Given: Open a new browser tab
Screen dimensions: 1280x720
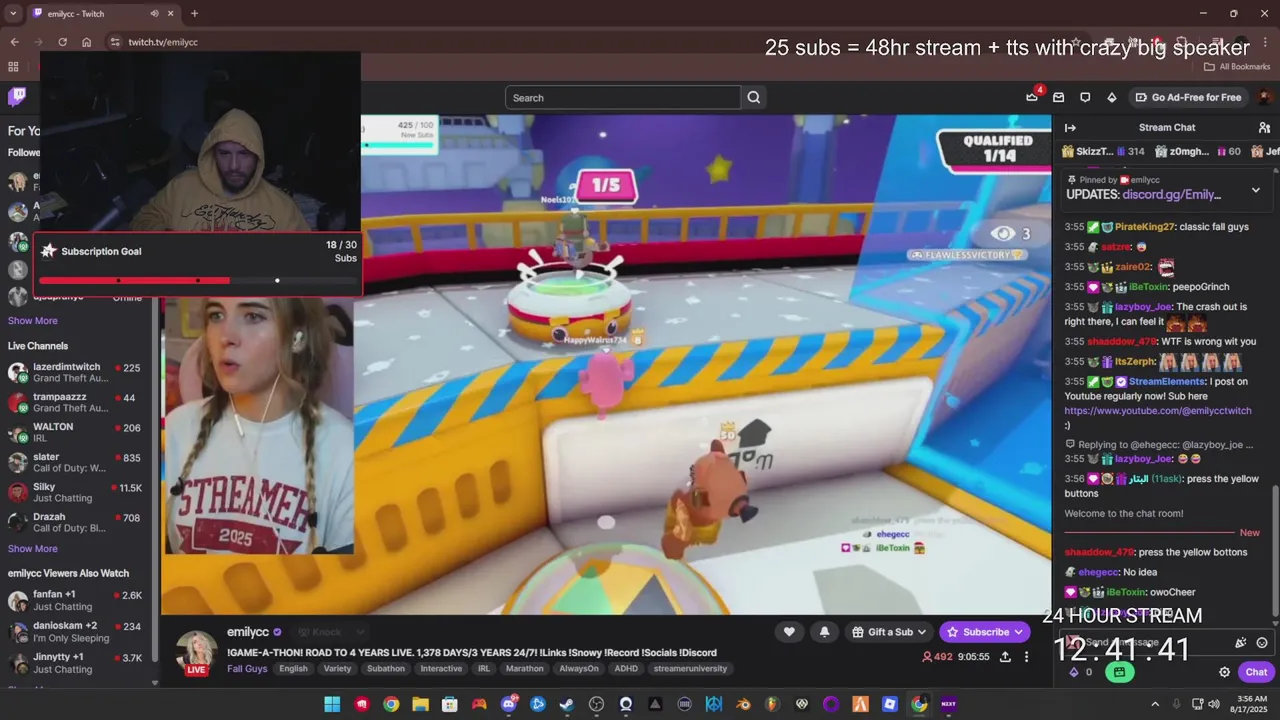Looking at the screenshot, I should pyautogui.click(x=194, y=14).
